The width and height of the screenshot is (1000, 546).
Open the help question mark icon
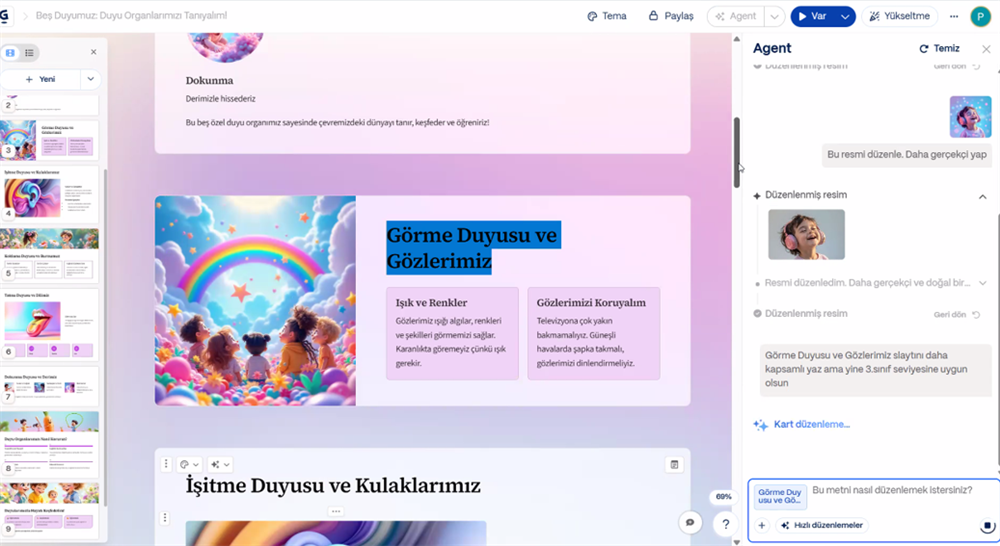tap(724, 522)
